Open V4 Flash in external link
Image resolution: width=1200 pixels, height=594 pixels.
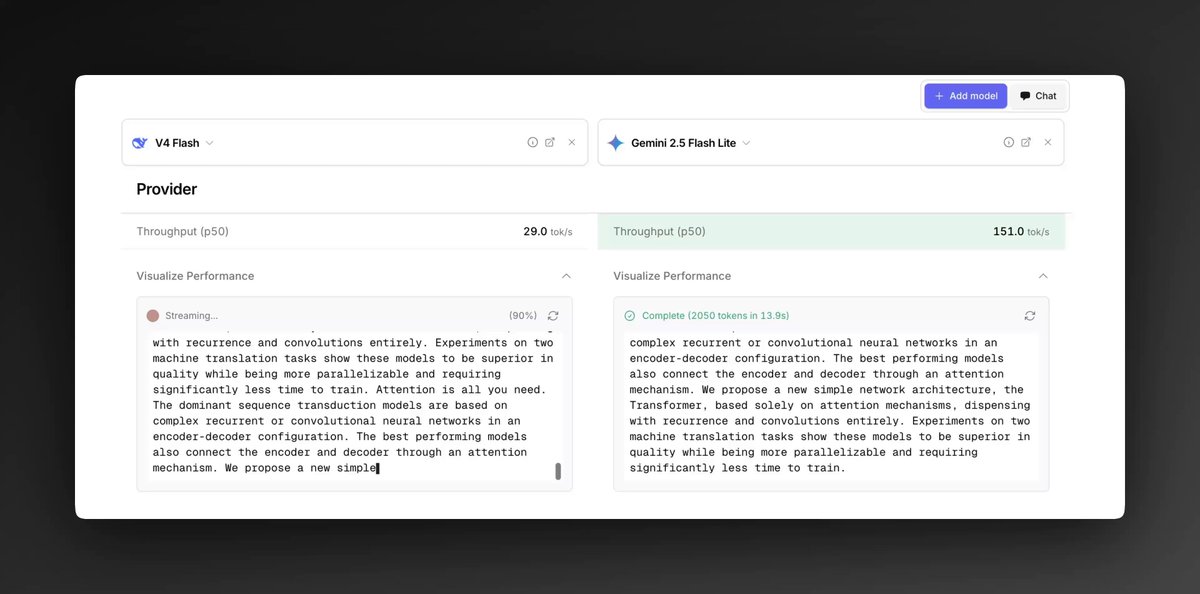click(550, 142)
